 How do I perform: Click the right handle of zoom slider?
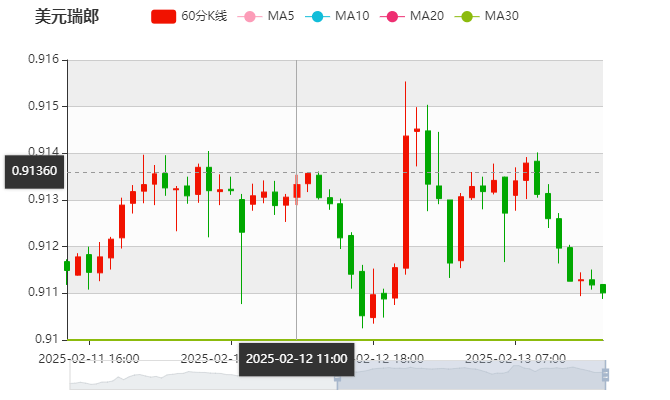point(607,375)
